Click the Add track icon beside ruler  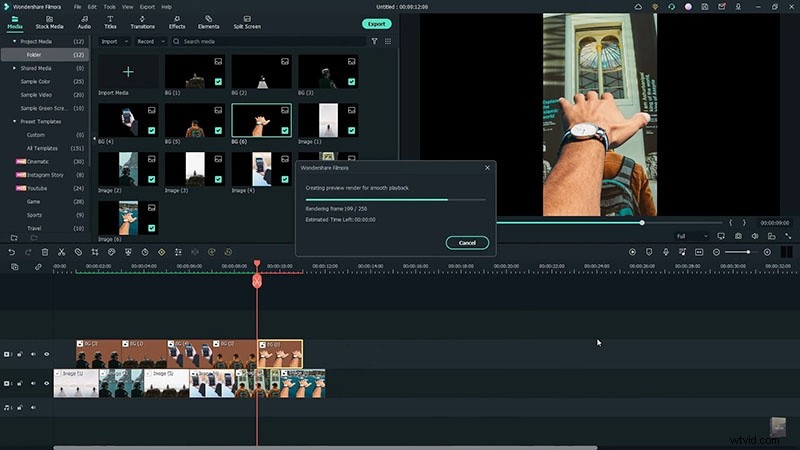pyautogui.click(x=15, y=267)
